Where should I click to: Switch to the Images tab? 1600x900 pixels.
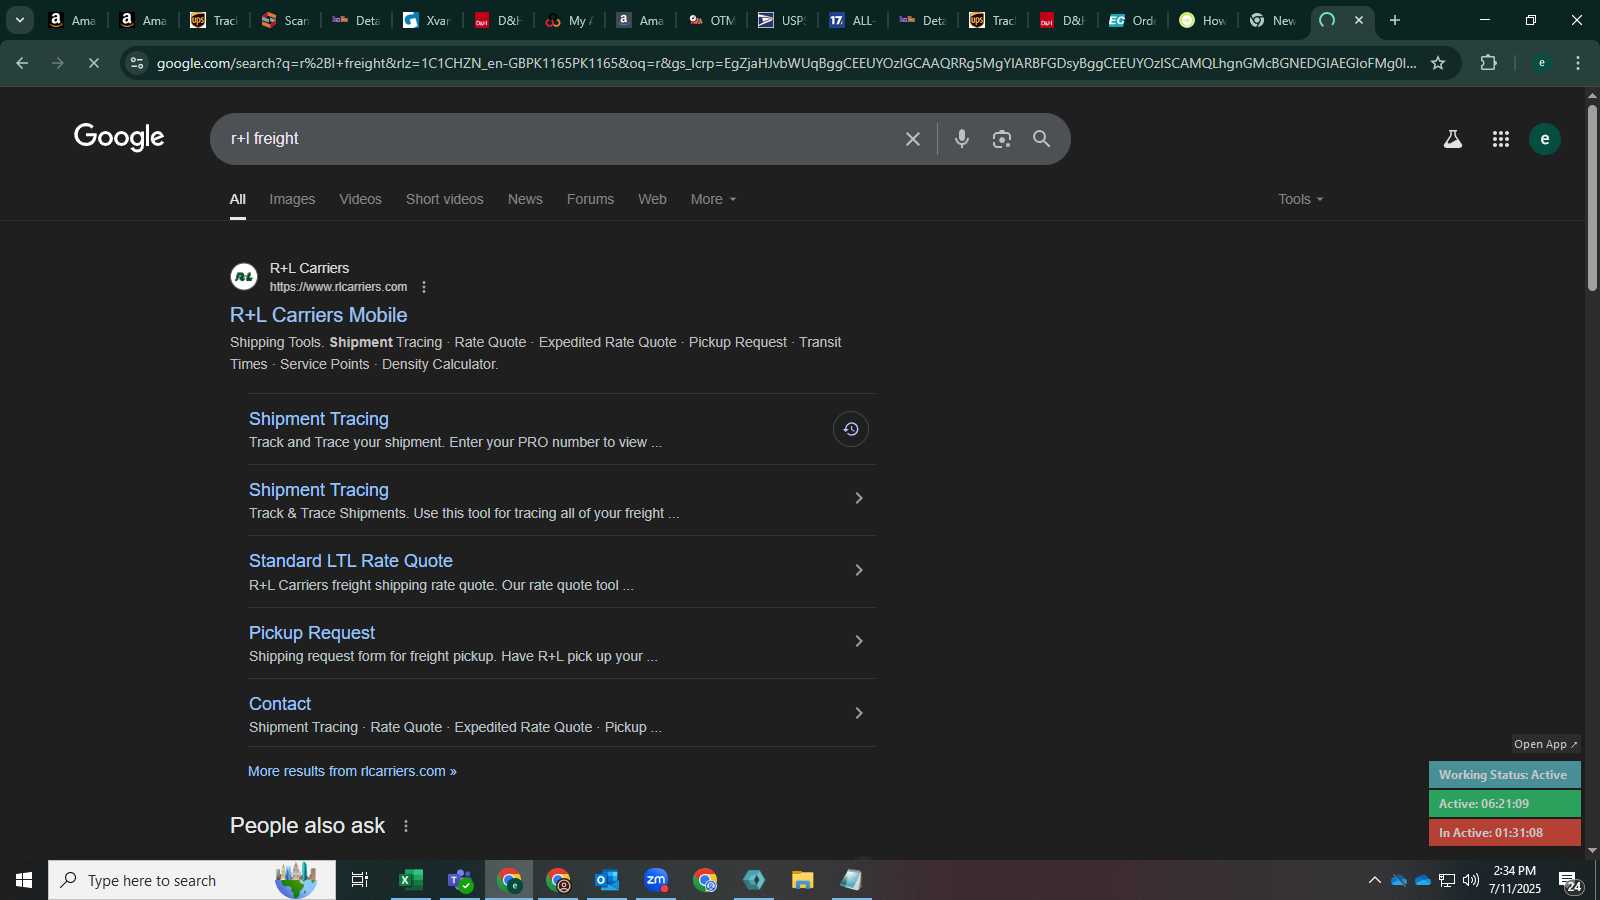(292, 199)
